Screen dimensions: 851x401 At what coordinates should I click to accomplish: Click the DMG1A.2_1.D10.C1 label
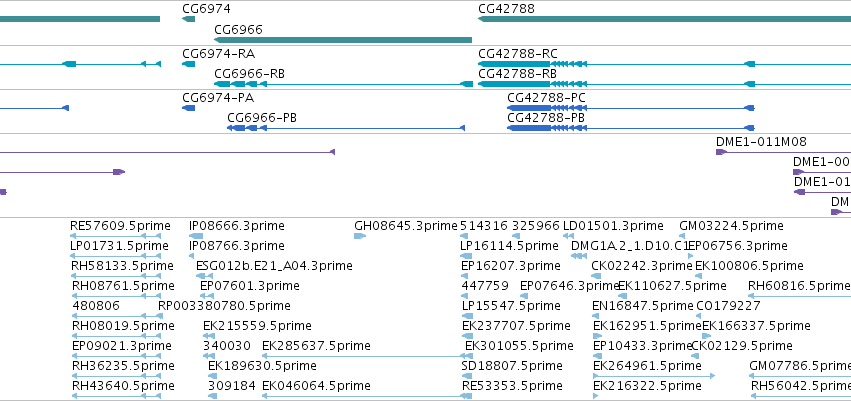click(630, 246)
